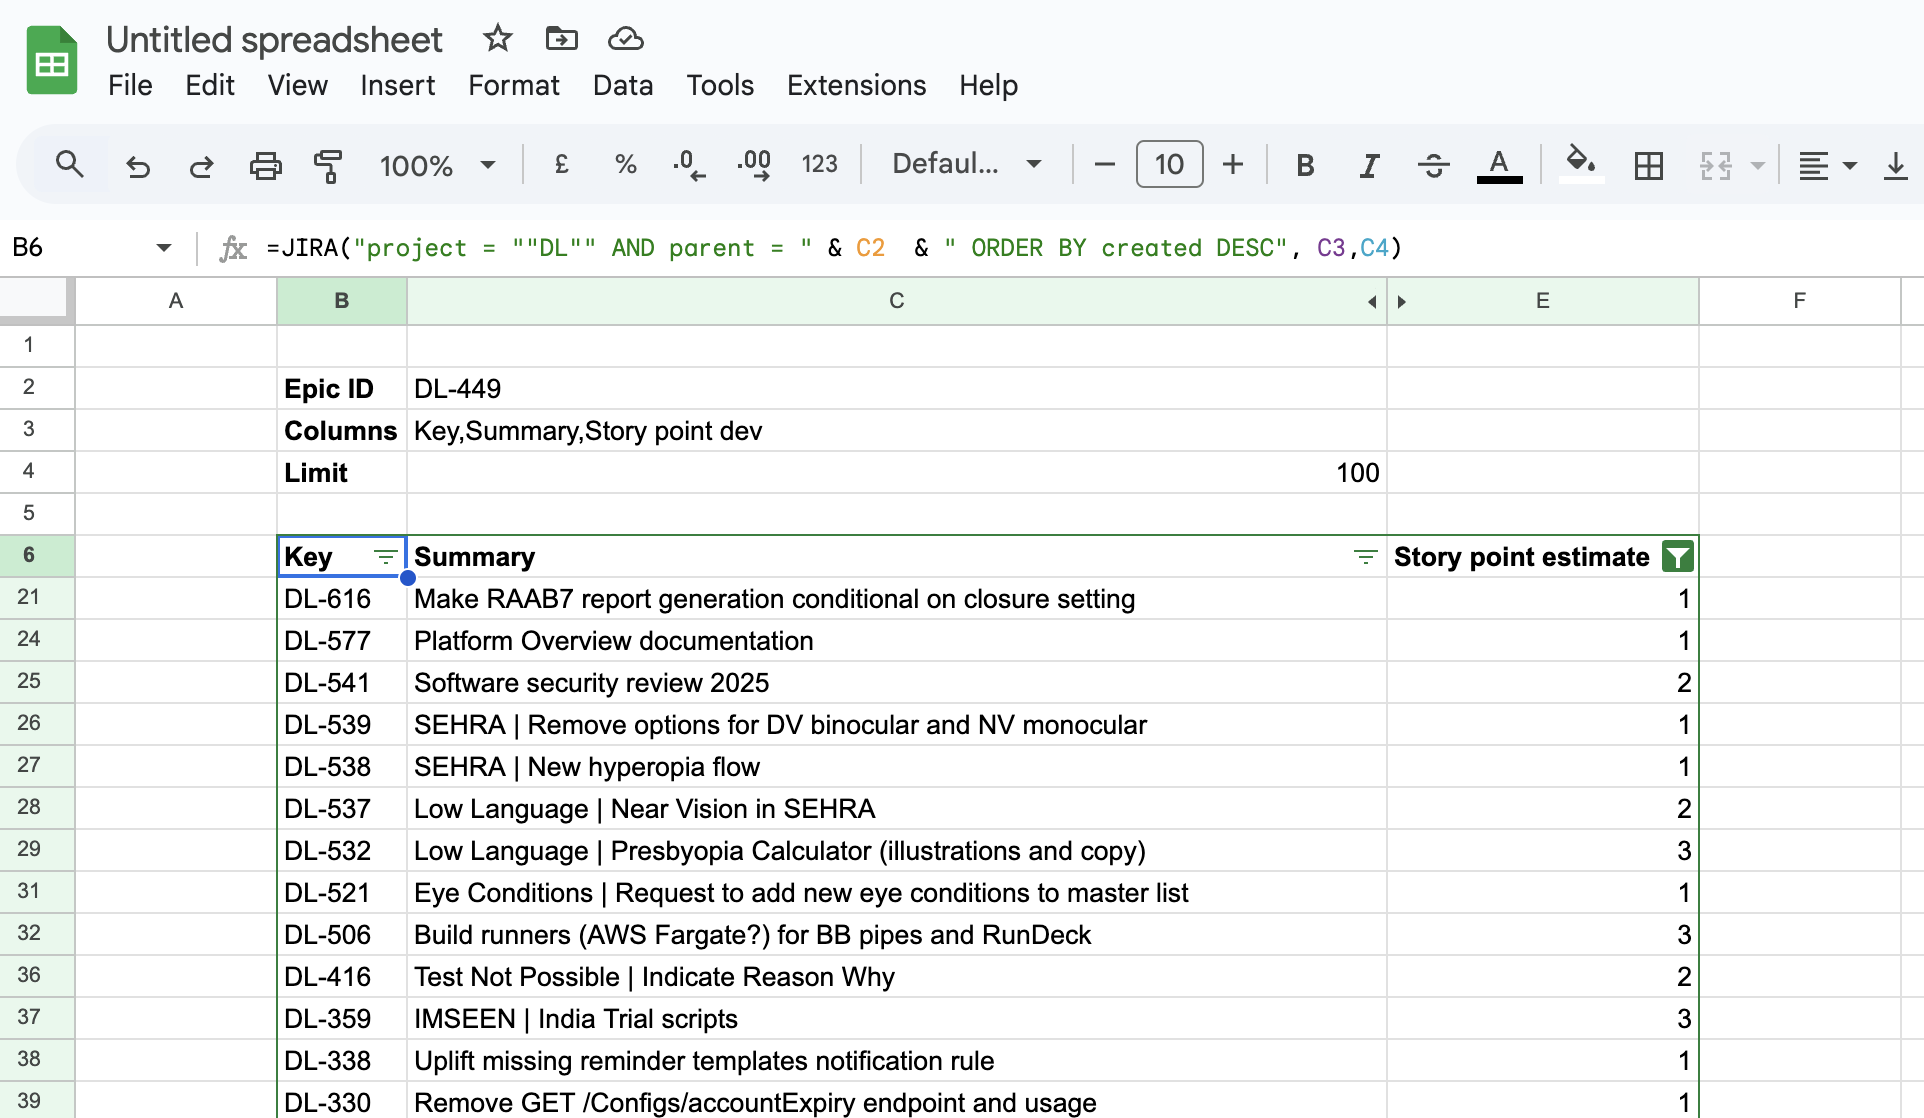1924x1118 pixels.
Task: Open text color picker
Action: click(x=1499, y=165)
